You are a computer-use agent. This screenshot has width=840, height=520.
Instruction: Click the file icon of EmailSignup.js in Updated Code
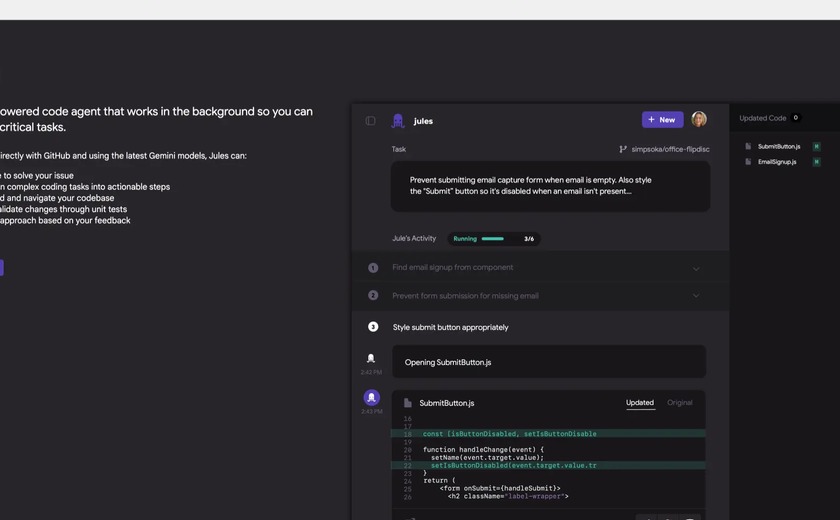point(748,162)
